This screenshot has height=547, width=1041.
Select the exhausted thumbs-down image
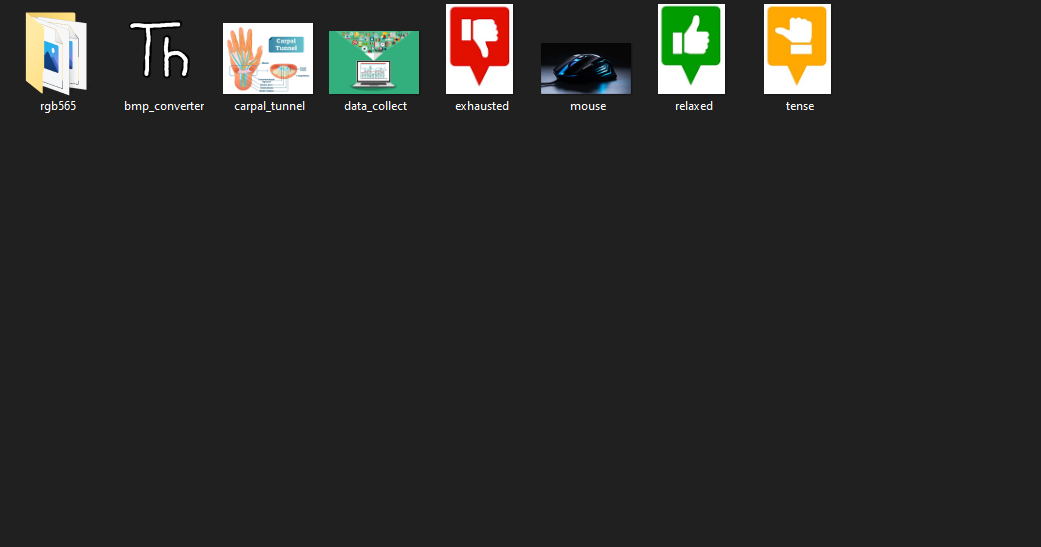[479, 49]
